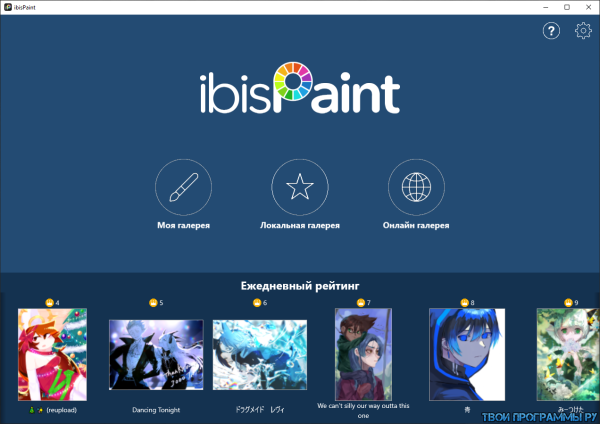The height and width of the screenshot is (424, 600).
Task: Click the "青" artwork title
Action: [467, 410]
